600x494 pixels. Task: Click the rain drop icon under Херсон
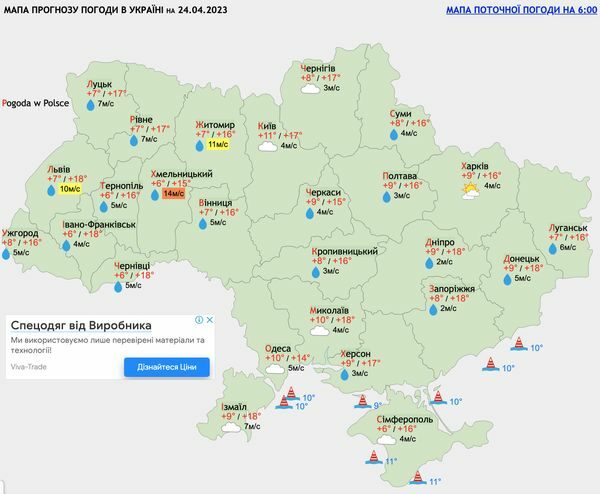(x=344, y=375)
